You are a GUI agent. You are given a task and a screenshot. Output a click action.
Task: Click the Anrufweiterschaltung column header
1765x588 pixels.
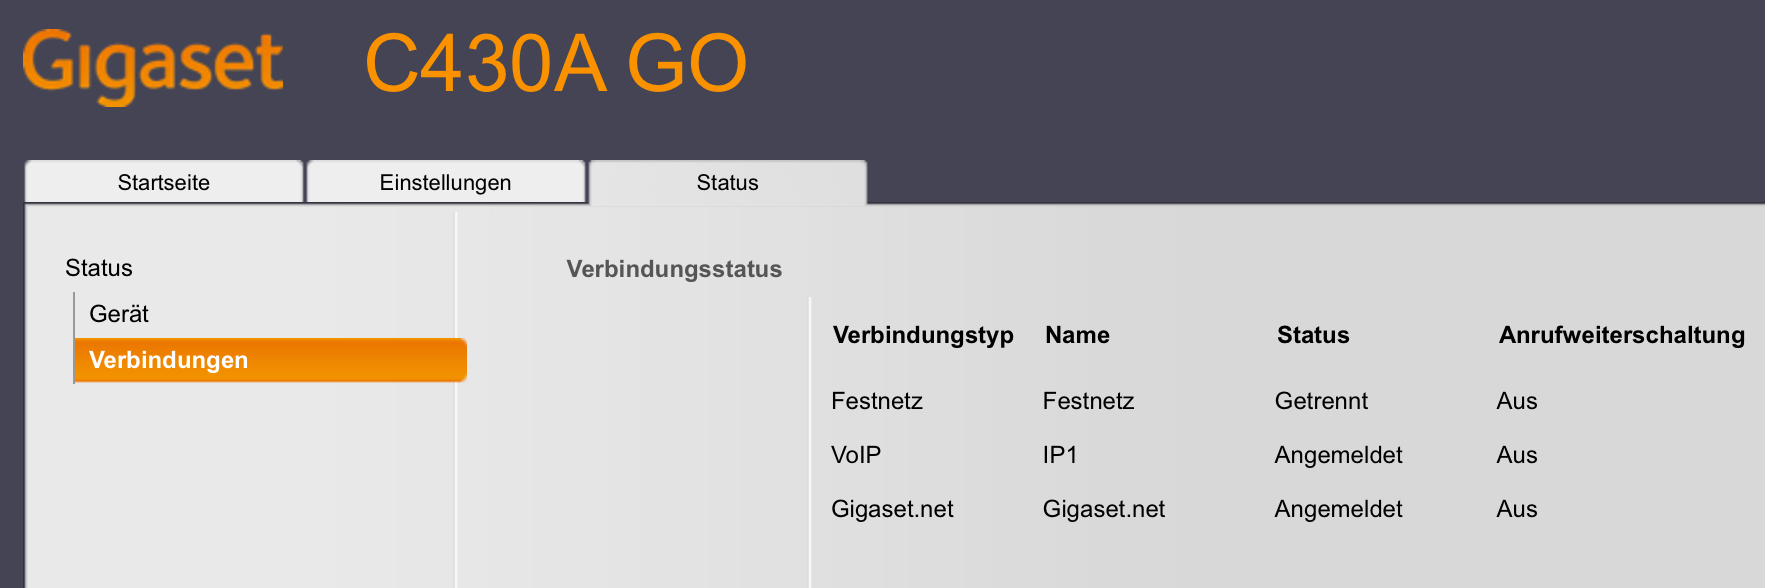click(1622, 335)
